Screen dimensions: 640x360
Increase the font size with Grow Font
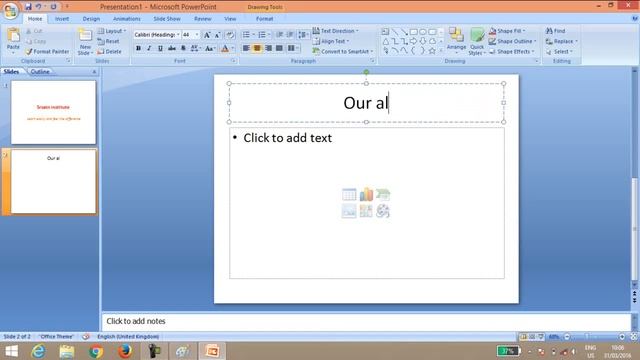coord(207,35)
